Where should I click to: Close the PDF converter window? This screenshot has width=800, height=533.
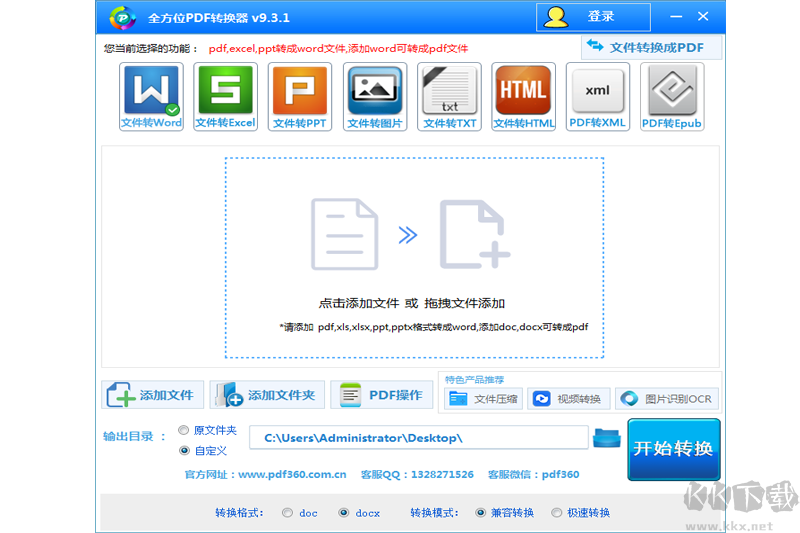point(703,16)
